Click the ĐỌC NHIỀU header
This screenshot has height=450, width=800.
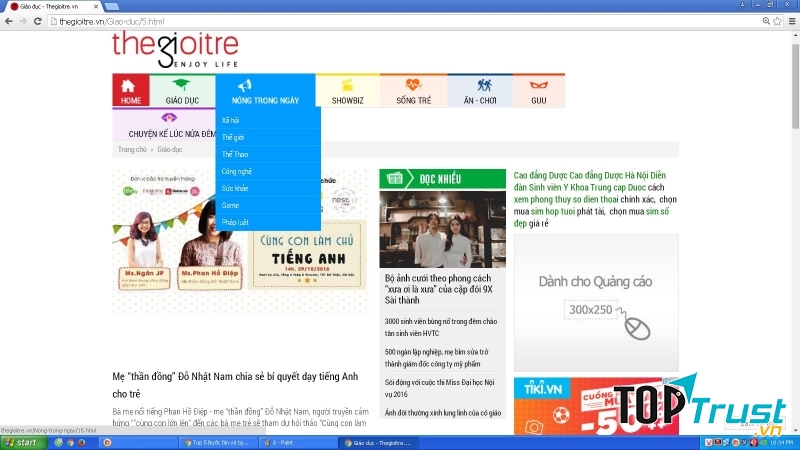pos(442,179)
